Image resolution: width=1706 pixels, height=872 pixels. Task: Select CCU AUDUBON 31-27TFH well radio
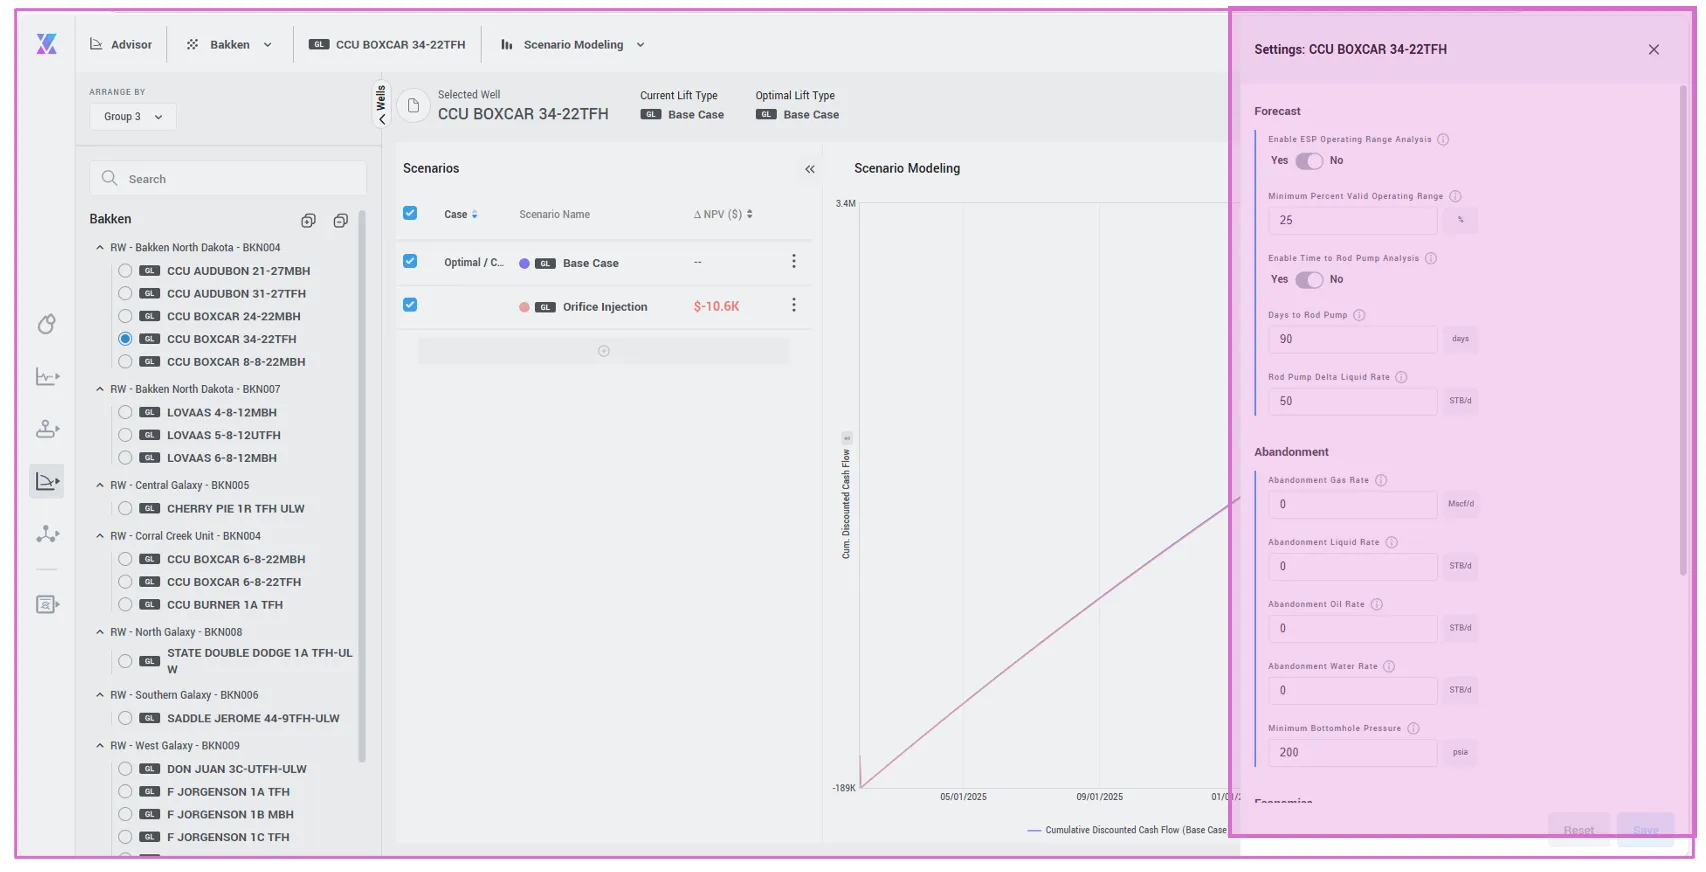point(125,294)
